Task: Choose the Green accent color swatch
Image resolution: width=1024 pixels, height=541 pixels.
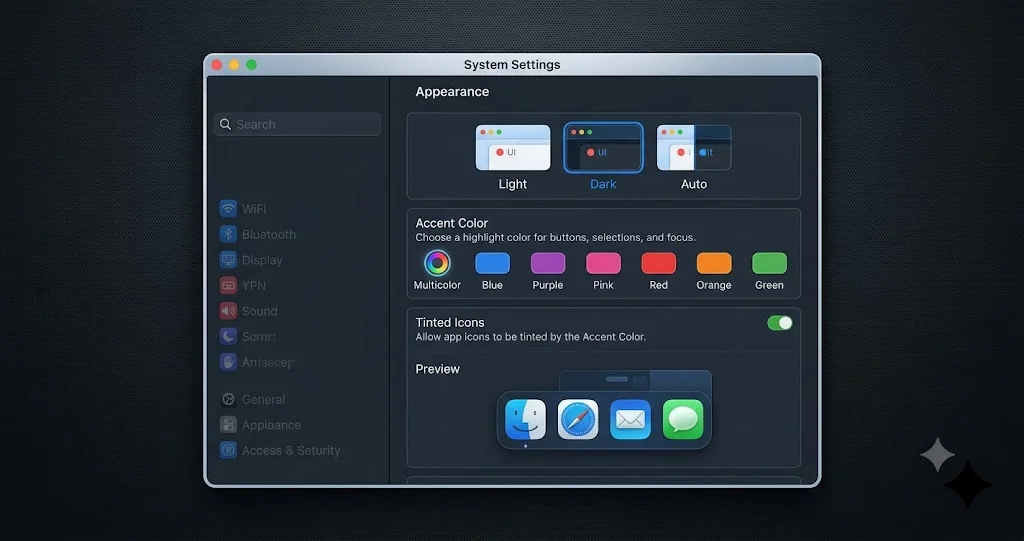Action: coord(769,263)
